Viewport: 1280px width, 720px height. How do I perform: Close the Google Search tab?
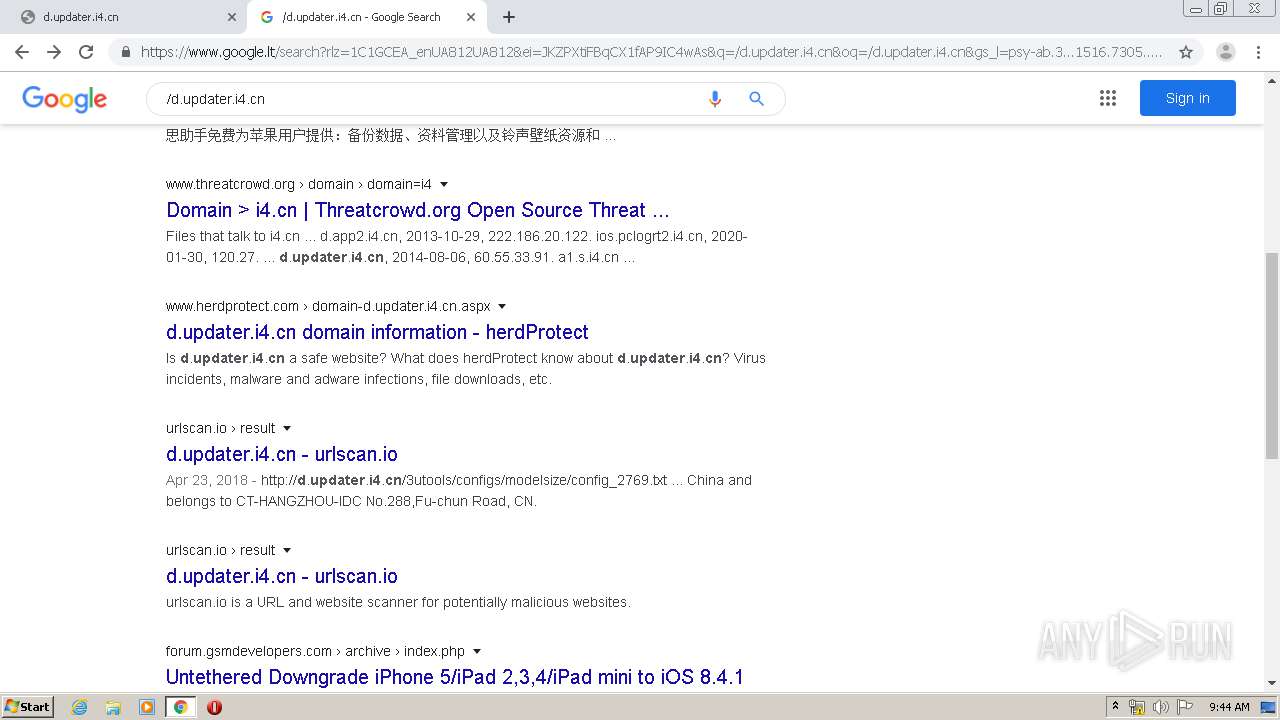[471, 17]
